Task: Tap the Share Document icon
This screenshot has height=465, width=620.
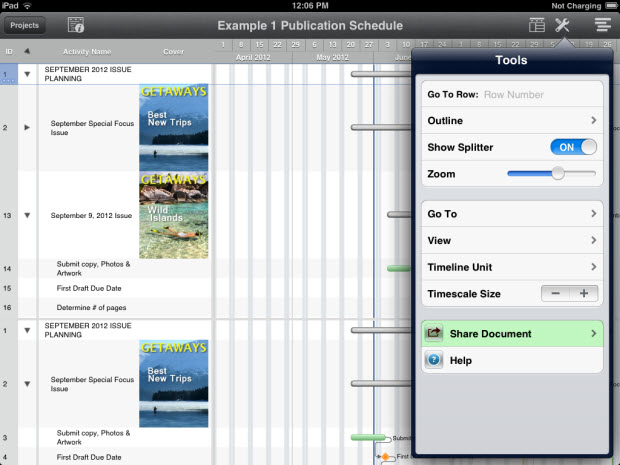Action: [x=434, y=334]
